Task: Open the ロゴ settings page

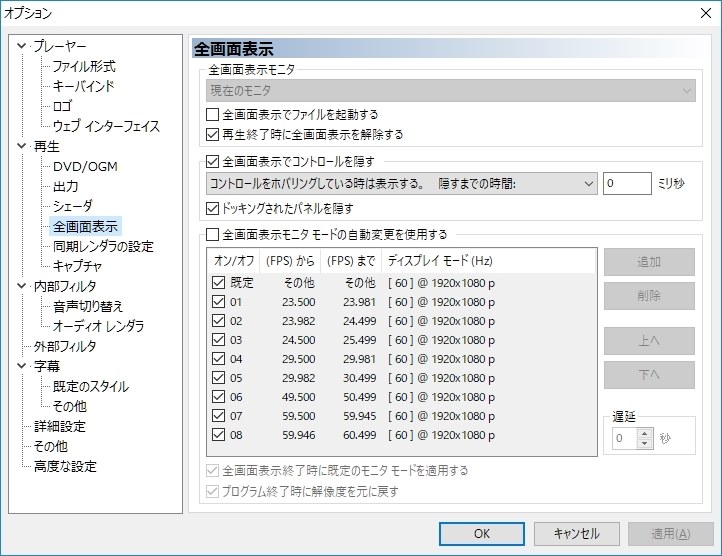Action: point(62,106)
